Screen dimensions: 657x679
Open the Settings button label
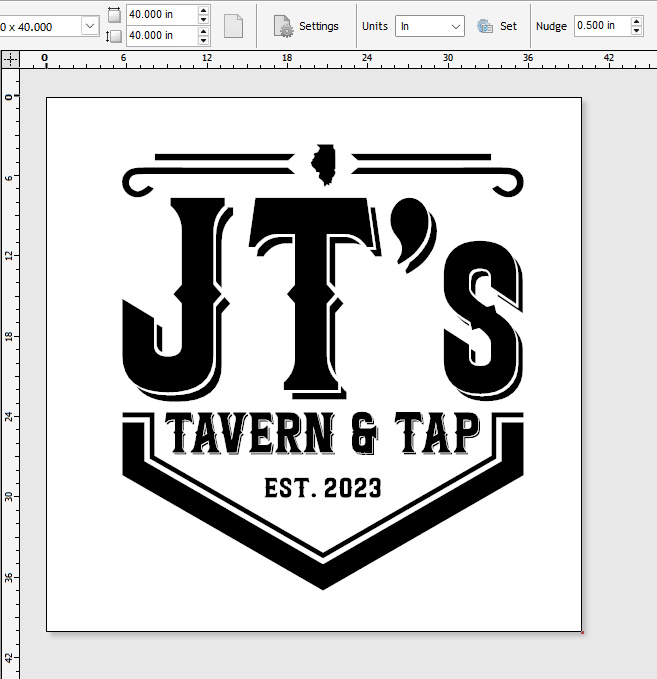point(318,26)
